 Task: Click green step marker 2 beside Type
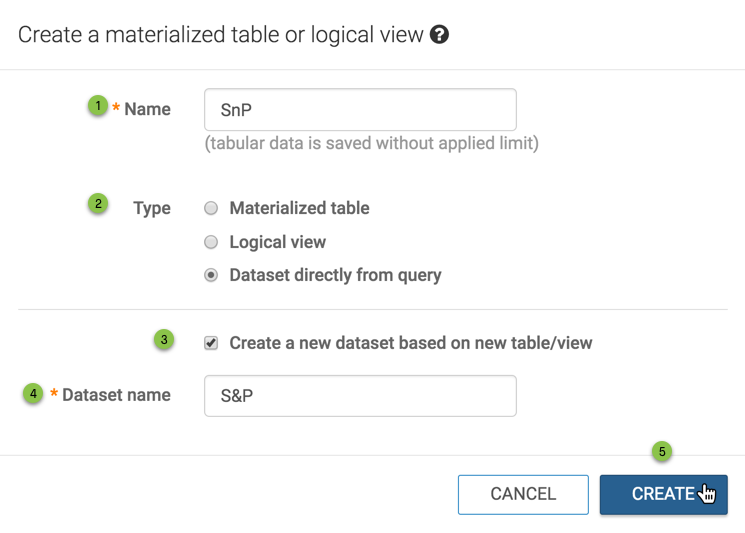coord(98,204)
